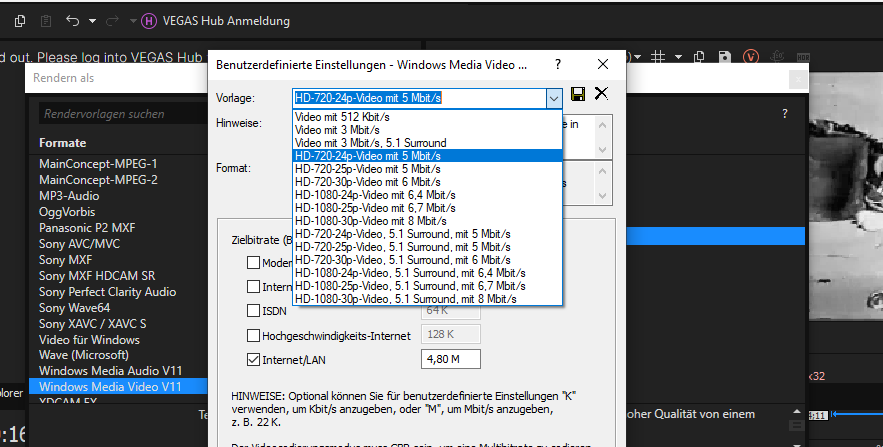This screenshot has width=883, height=447.
Task: Select the highlighted HD-720-24p-Video mit 5 Mbit/s entry in the list
Action: (x=427, y=156)
